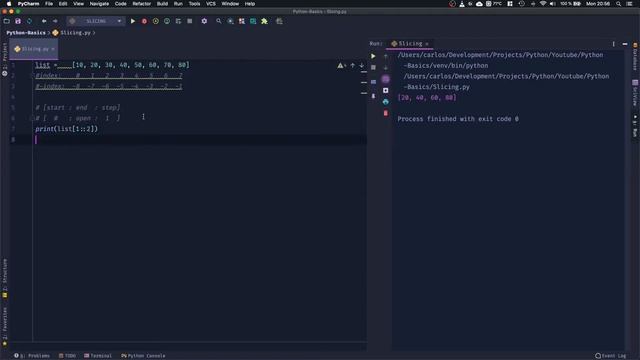Run with coverage toolbar icon

[156, 21]
